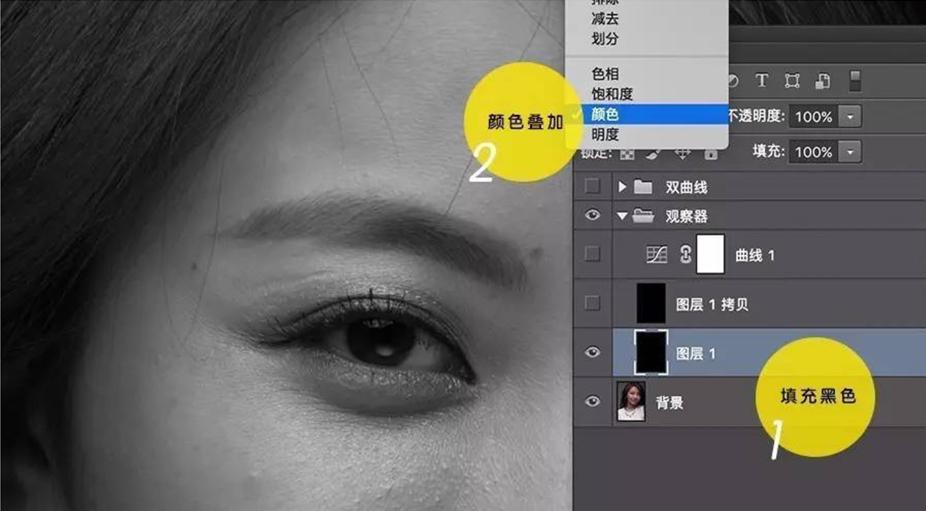Click the folder icon of 双曲线 group
This screenshot has height=511, width=926.
643,187
